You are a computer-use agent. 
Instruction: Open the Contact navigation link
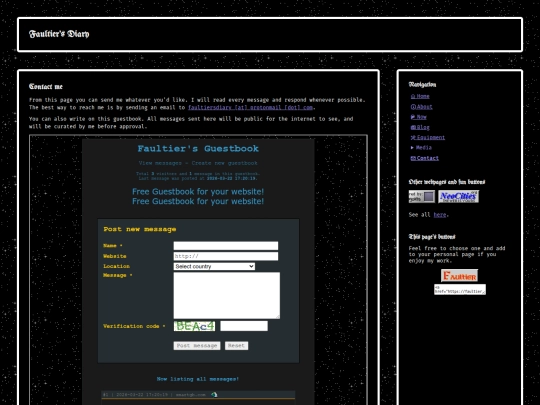425,158
